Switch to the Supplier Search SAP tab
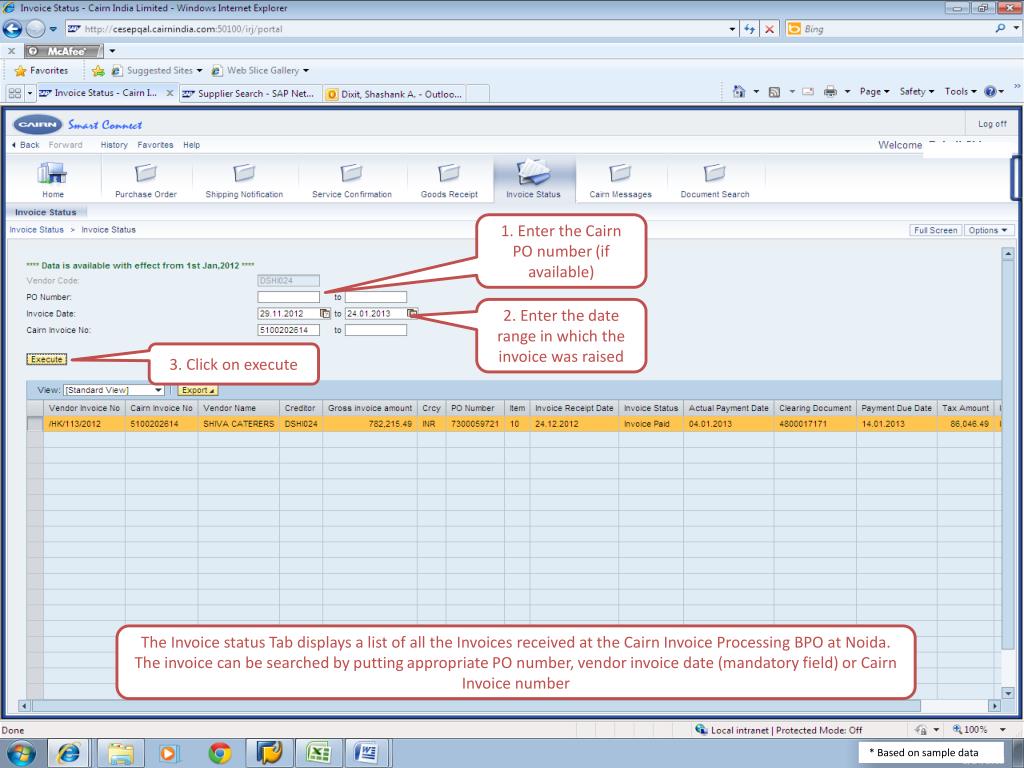The height and width of the screenshot is (768, 1024). tap(249, 93)
